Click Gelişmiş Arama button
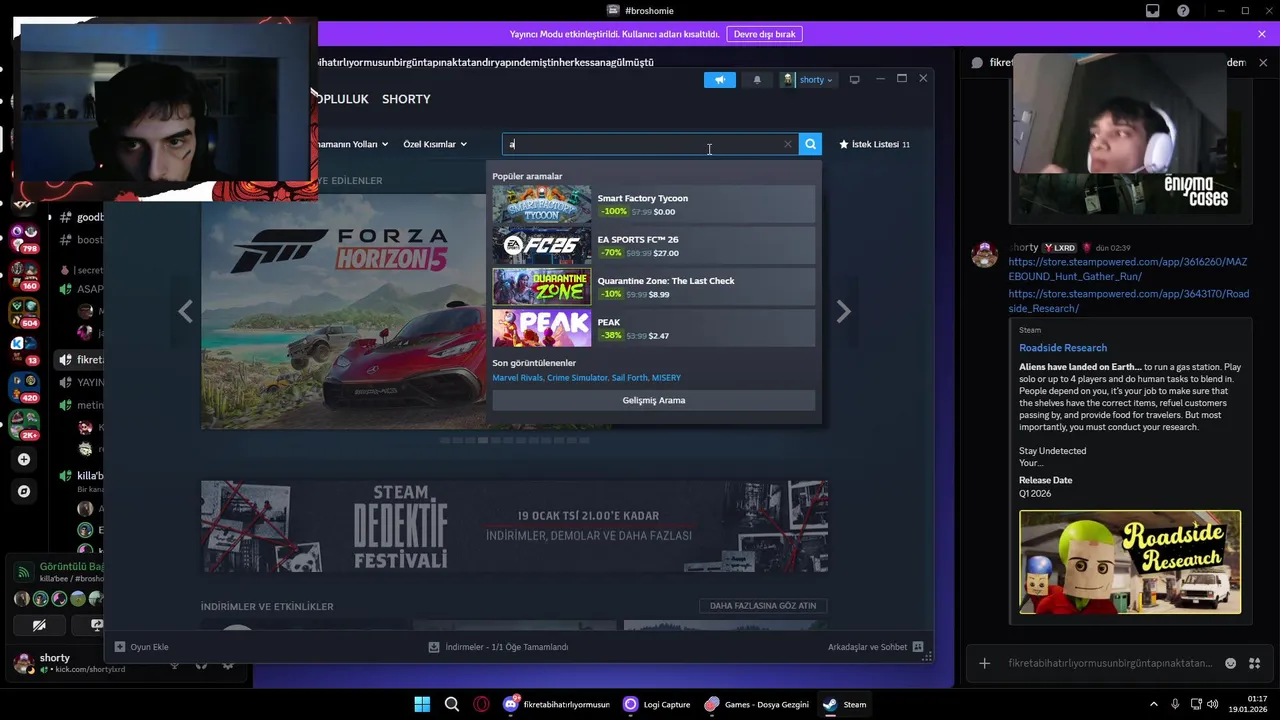 click(654, 400)
